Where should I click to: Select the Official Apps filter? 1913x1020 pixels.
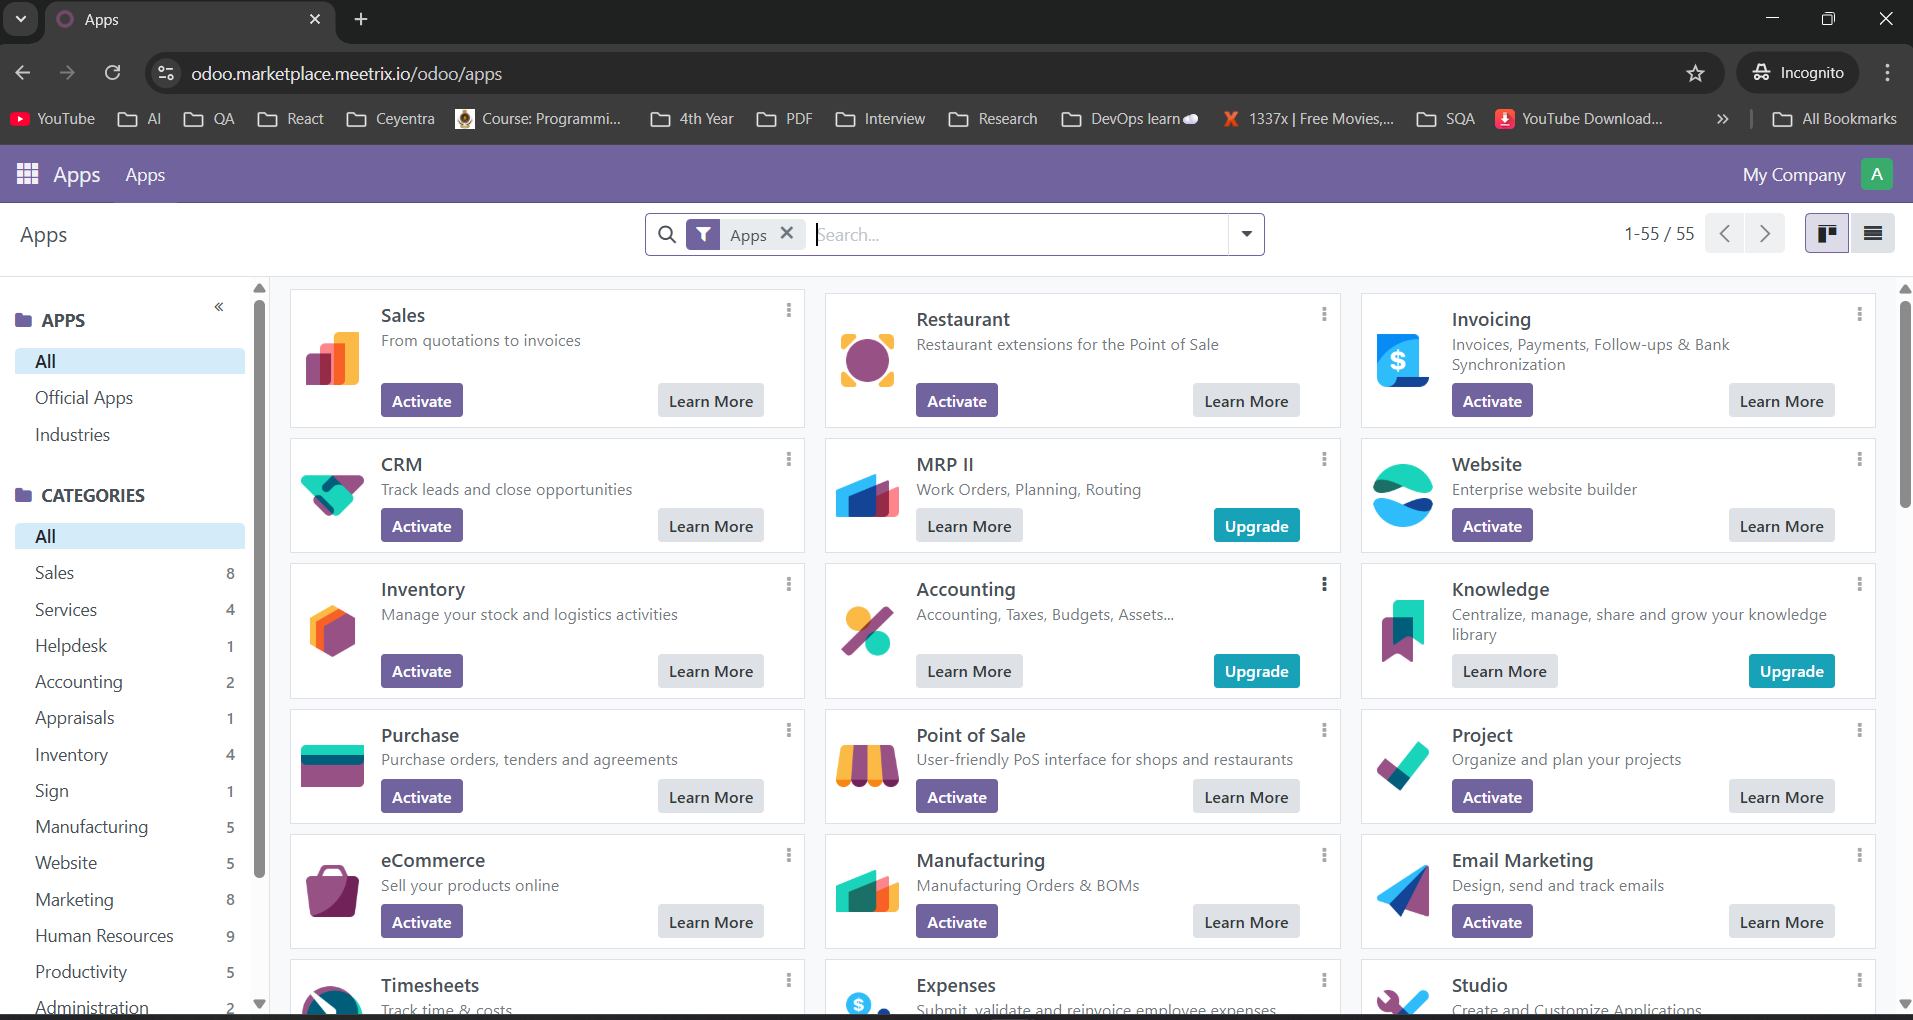point(84,397)
